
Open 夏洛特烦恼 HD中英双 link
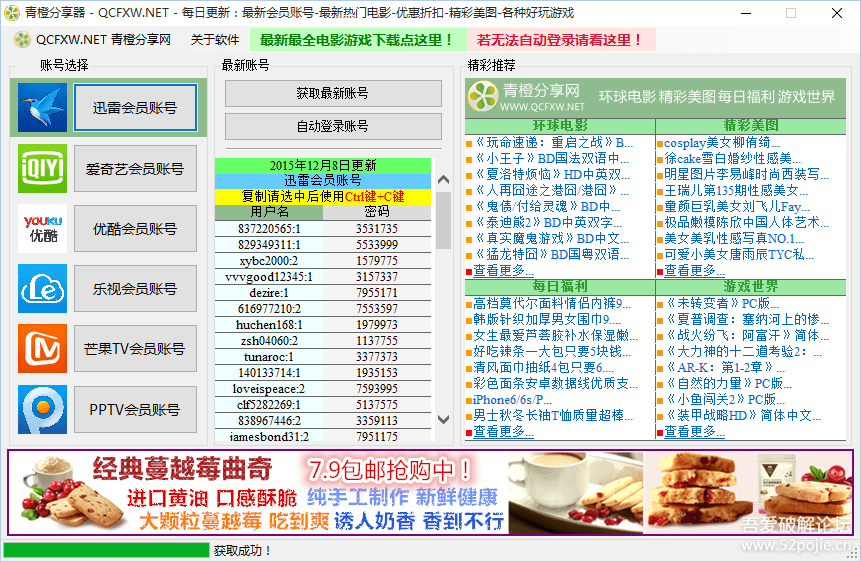coord(551,175)
